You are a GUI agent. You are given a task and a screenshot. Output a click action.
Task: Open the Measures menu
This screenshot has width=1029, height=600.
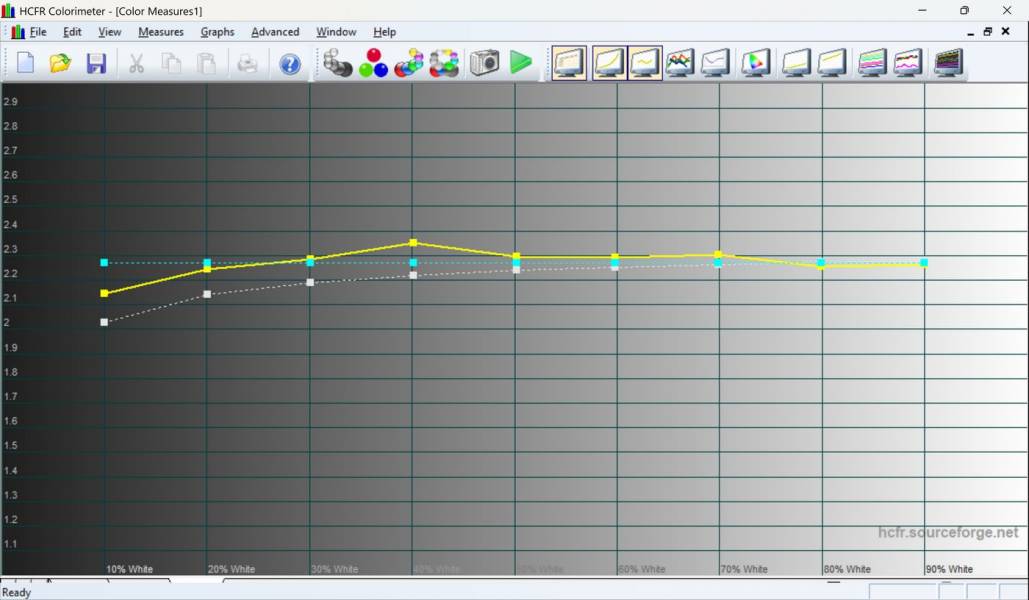(x=160, y=32)
